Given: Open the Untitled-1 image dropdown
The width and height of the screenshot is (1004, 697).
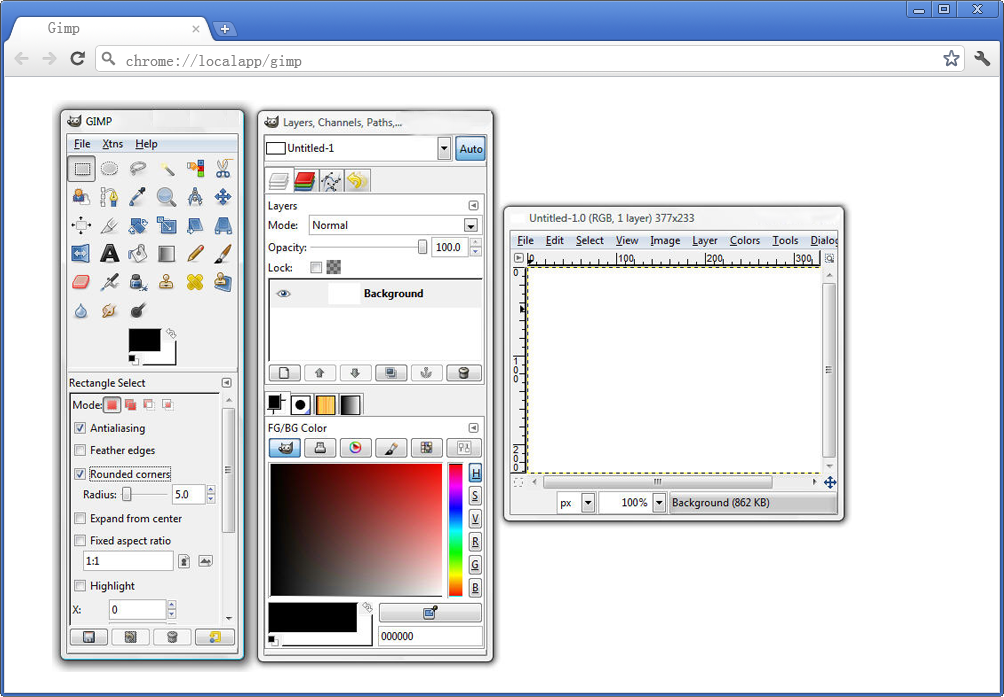Looking at the screenshot, I should pos(444,148).
